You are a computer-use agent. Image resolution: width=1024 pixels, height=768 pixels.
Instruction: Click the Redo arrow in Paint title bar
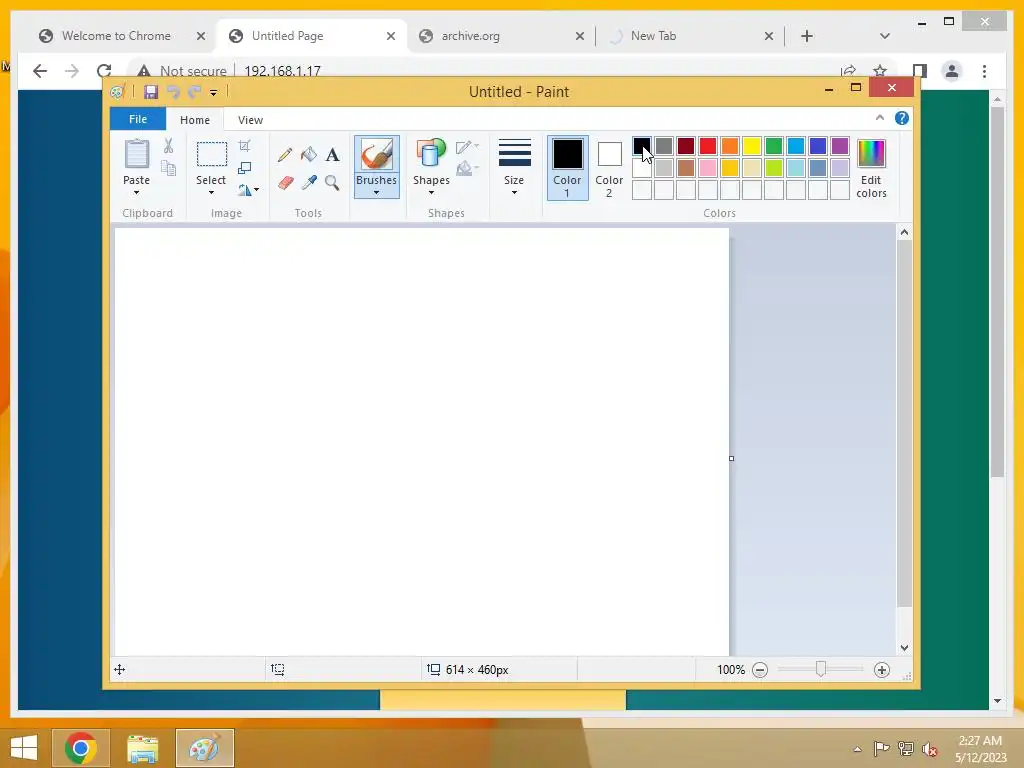[x=194, y=92]
